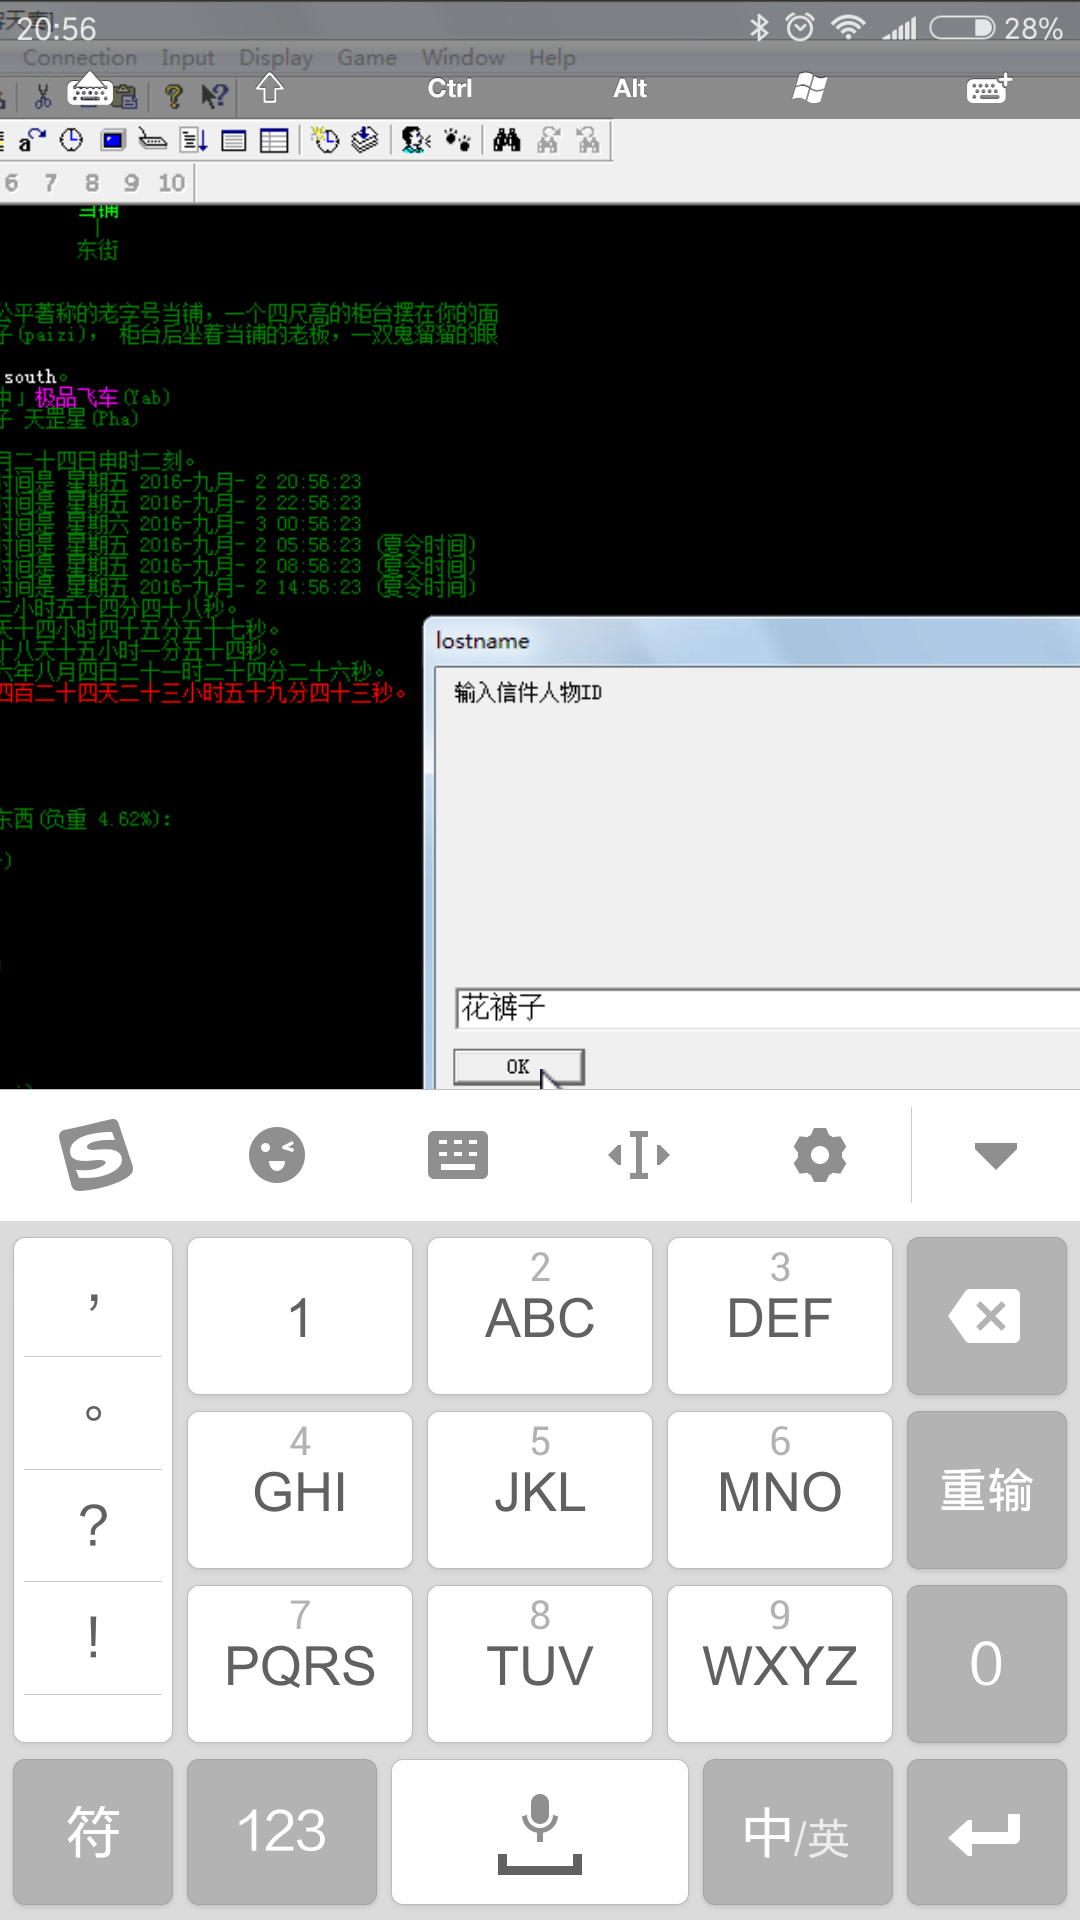Click the binoculars Find icon

click(x=507, y=140)
